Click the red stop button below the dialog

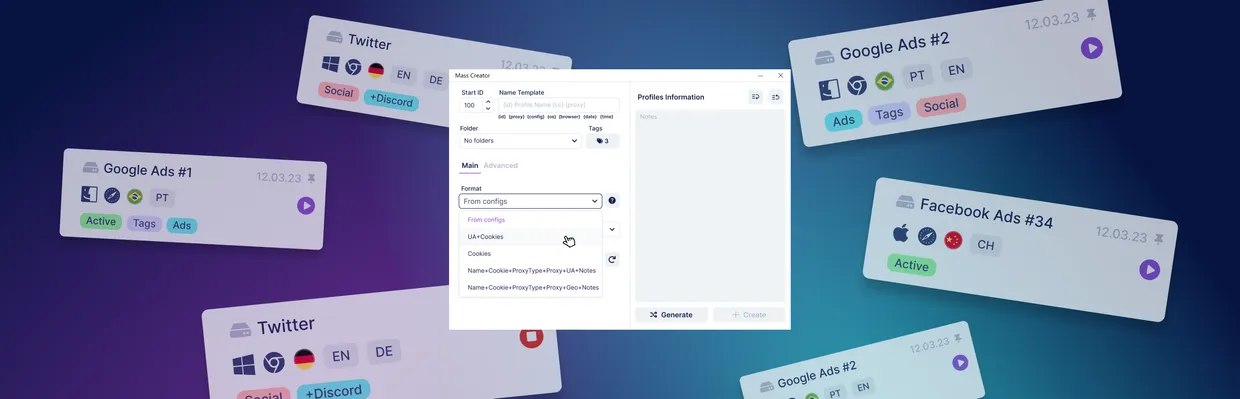tap(531, 336)
